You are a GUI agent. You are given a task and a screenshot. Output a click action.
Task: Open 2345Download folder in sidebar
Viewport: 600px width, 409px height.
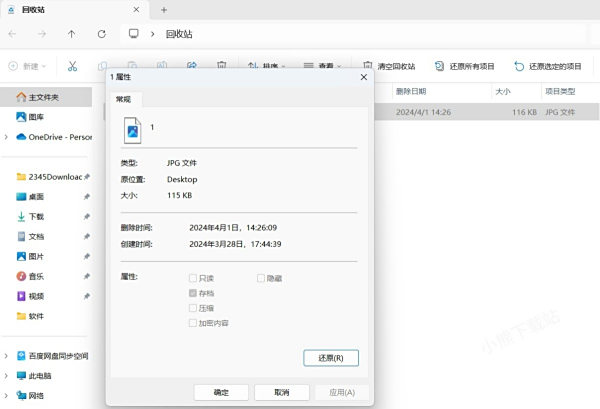[49, 177]
